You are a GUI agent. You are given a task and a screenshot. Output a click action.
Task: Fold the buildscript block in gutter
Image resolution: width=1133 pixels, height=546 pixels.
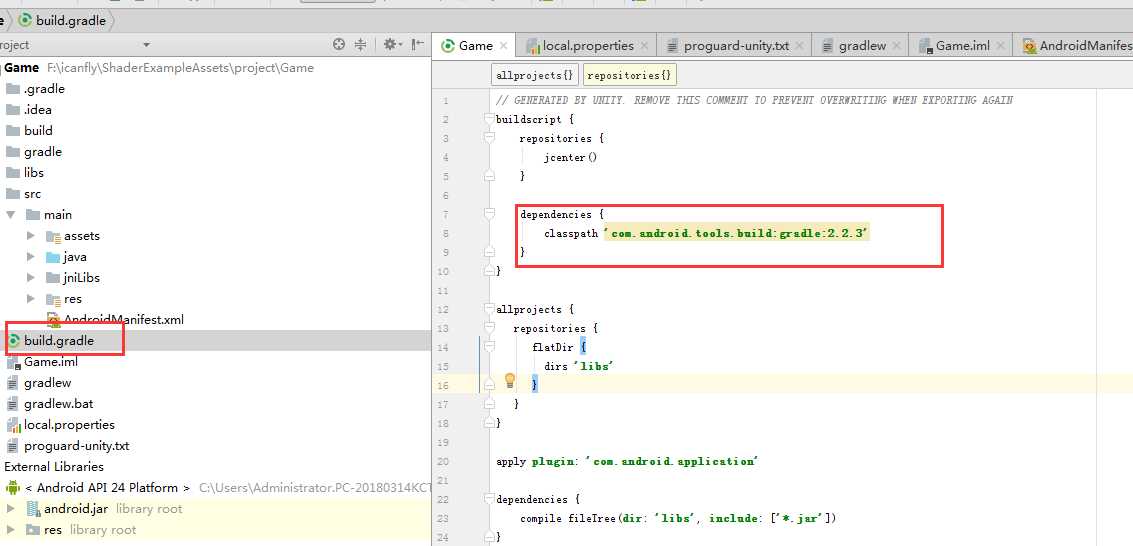pos(489,120)
